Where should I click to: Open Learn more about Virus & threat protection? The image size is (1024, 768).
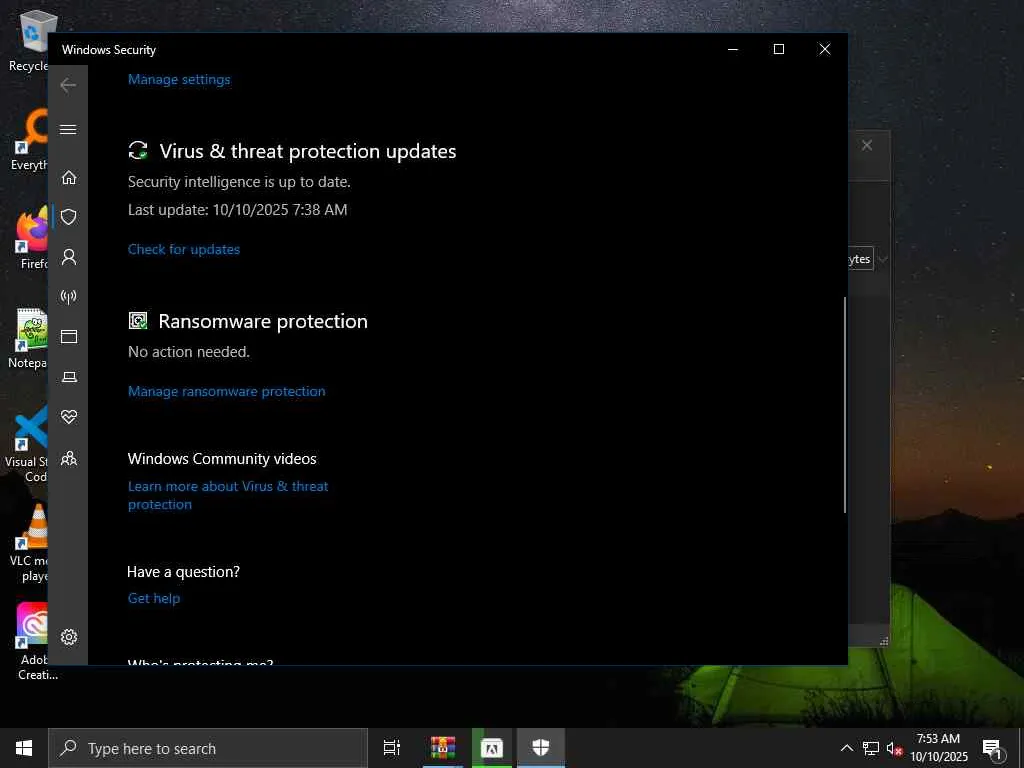(x=228, y=495)
